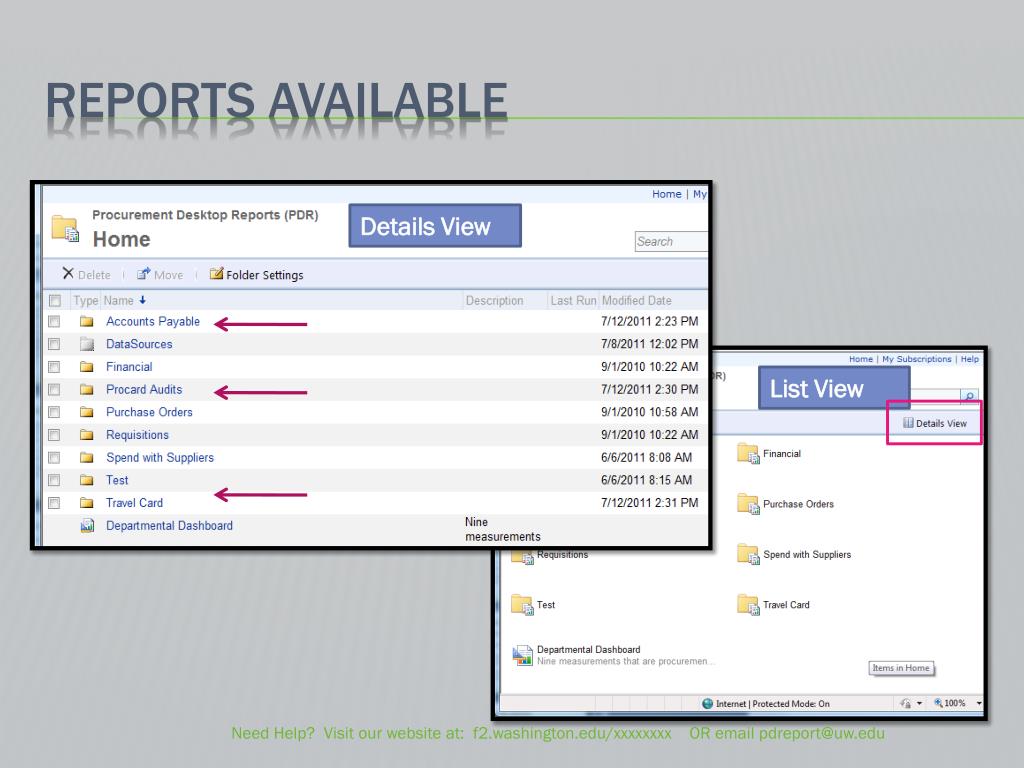The height and width of the screenshot is (768, 1024).
Task: Click the "Procurement Desktop Reports (PDR)" title text
Action: point(205,215)
